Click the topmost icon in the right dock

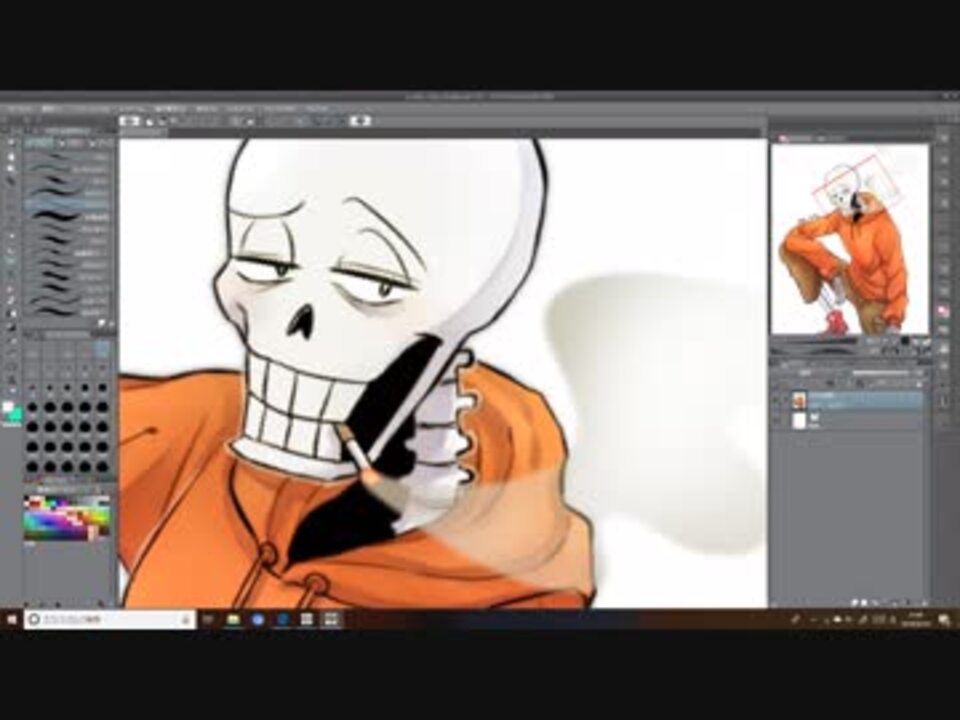coord(943,140)
